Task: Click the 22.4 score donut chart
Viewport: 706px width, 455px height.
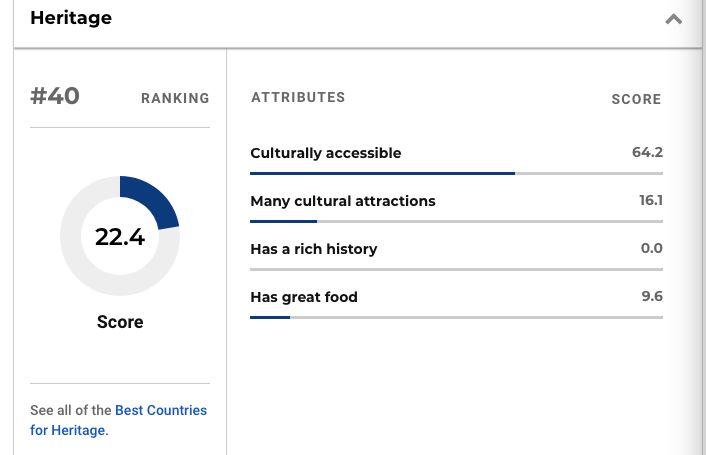Action: click(120, 236)
